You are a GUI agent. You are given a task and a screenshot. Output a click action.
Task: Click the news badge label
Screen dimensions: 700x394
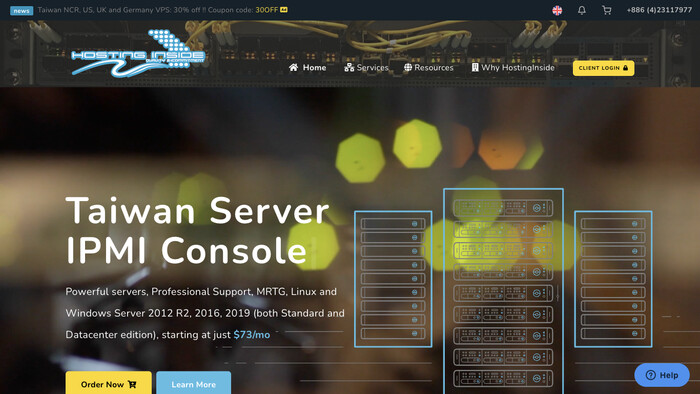click(x=21, y=10)
